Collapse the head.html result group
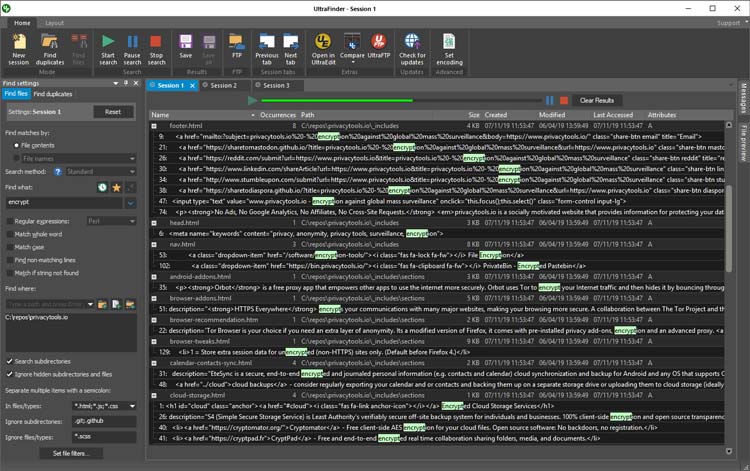 click(154, 223)
